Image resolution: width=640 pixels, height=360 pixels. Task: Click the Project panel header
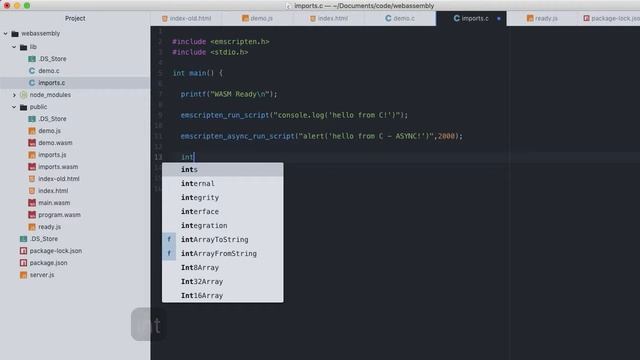(x=75, y=18)
